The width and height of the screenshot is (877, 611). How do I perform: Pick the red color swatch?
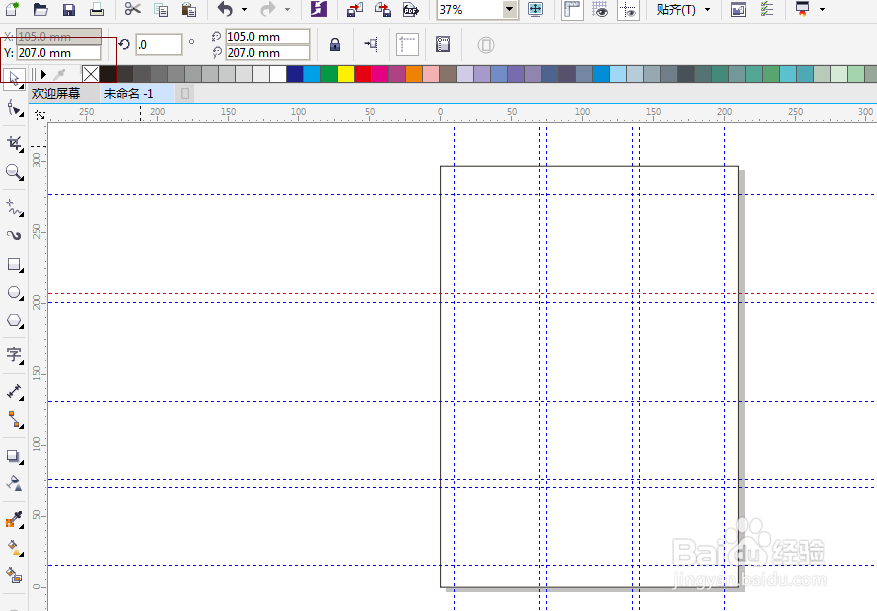point(362,74)
